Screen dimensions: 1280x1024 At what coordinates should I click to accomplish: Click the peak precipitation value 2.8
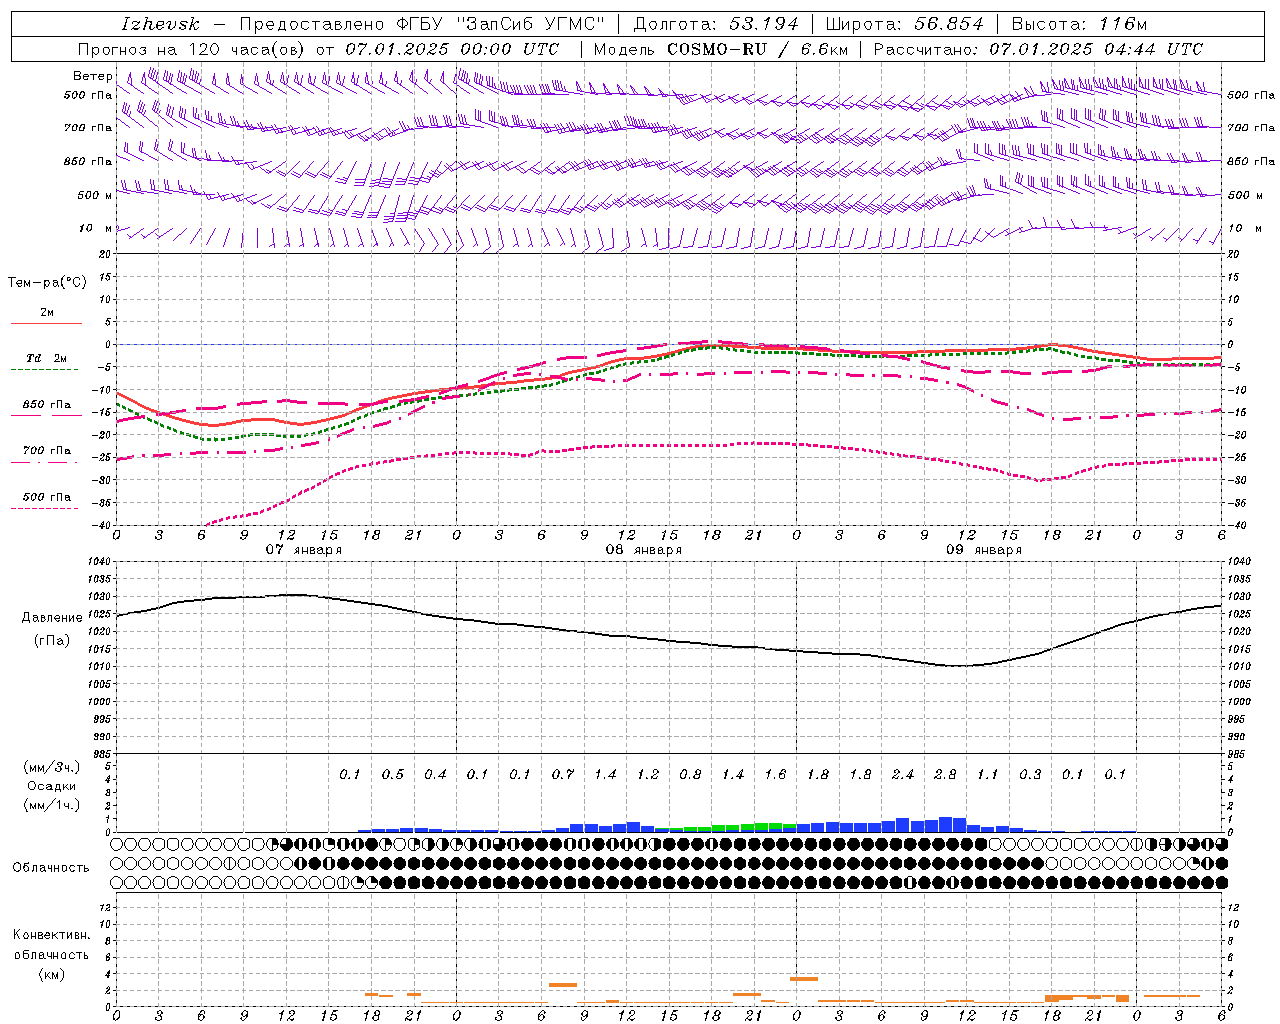(x=945, y=775)
